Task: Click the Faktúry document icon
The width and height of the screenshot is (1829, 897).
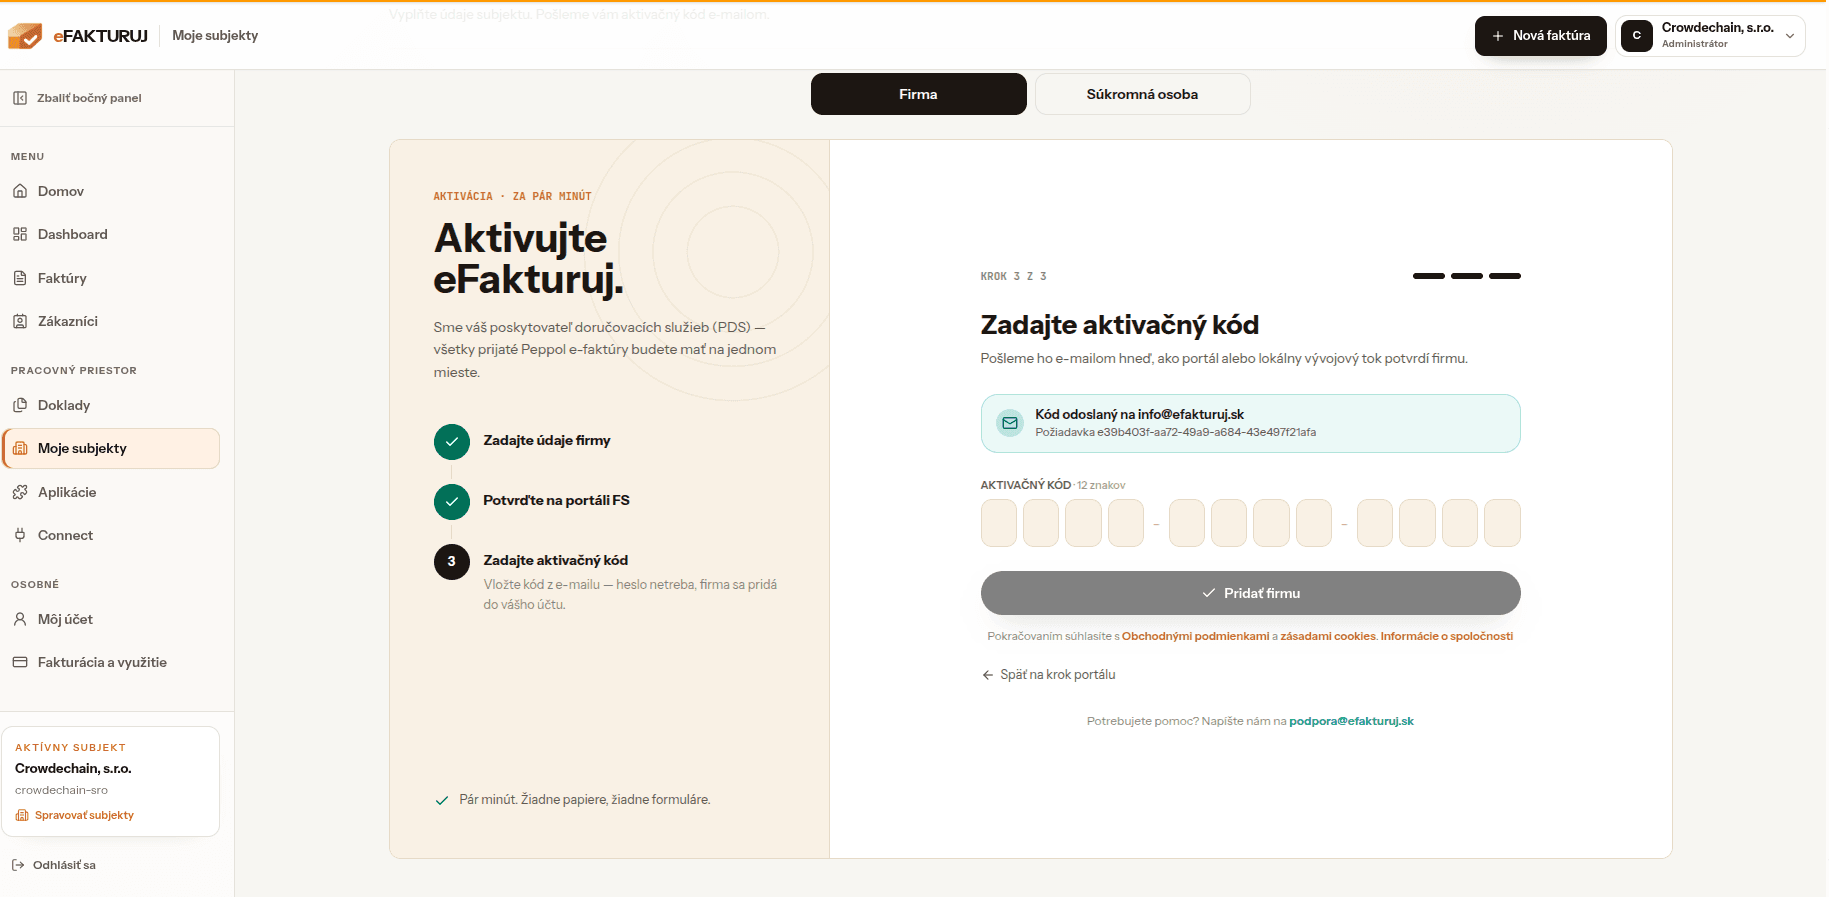Action: coord(20,278)
